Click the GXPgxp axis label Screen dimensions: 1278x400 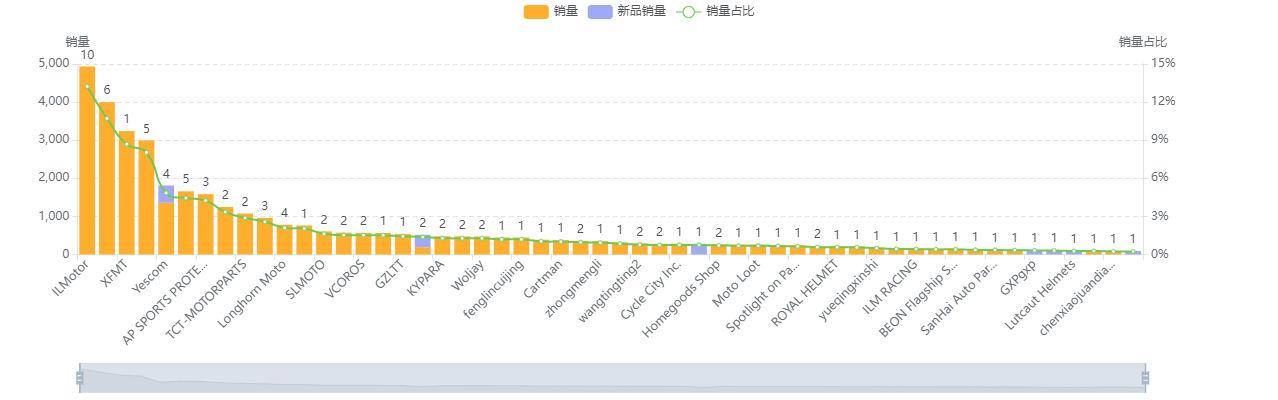pos(1019,279)
